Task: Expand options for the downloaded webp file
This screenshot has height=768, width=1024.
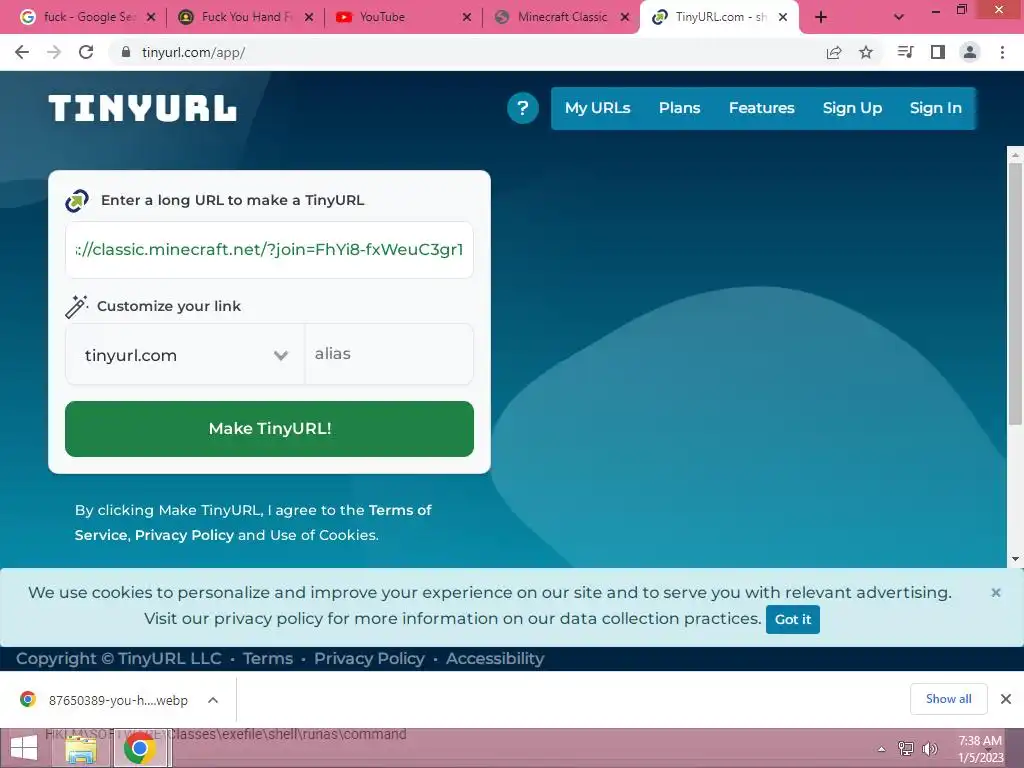Action: [x=213, y=700]
